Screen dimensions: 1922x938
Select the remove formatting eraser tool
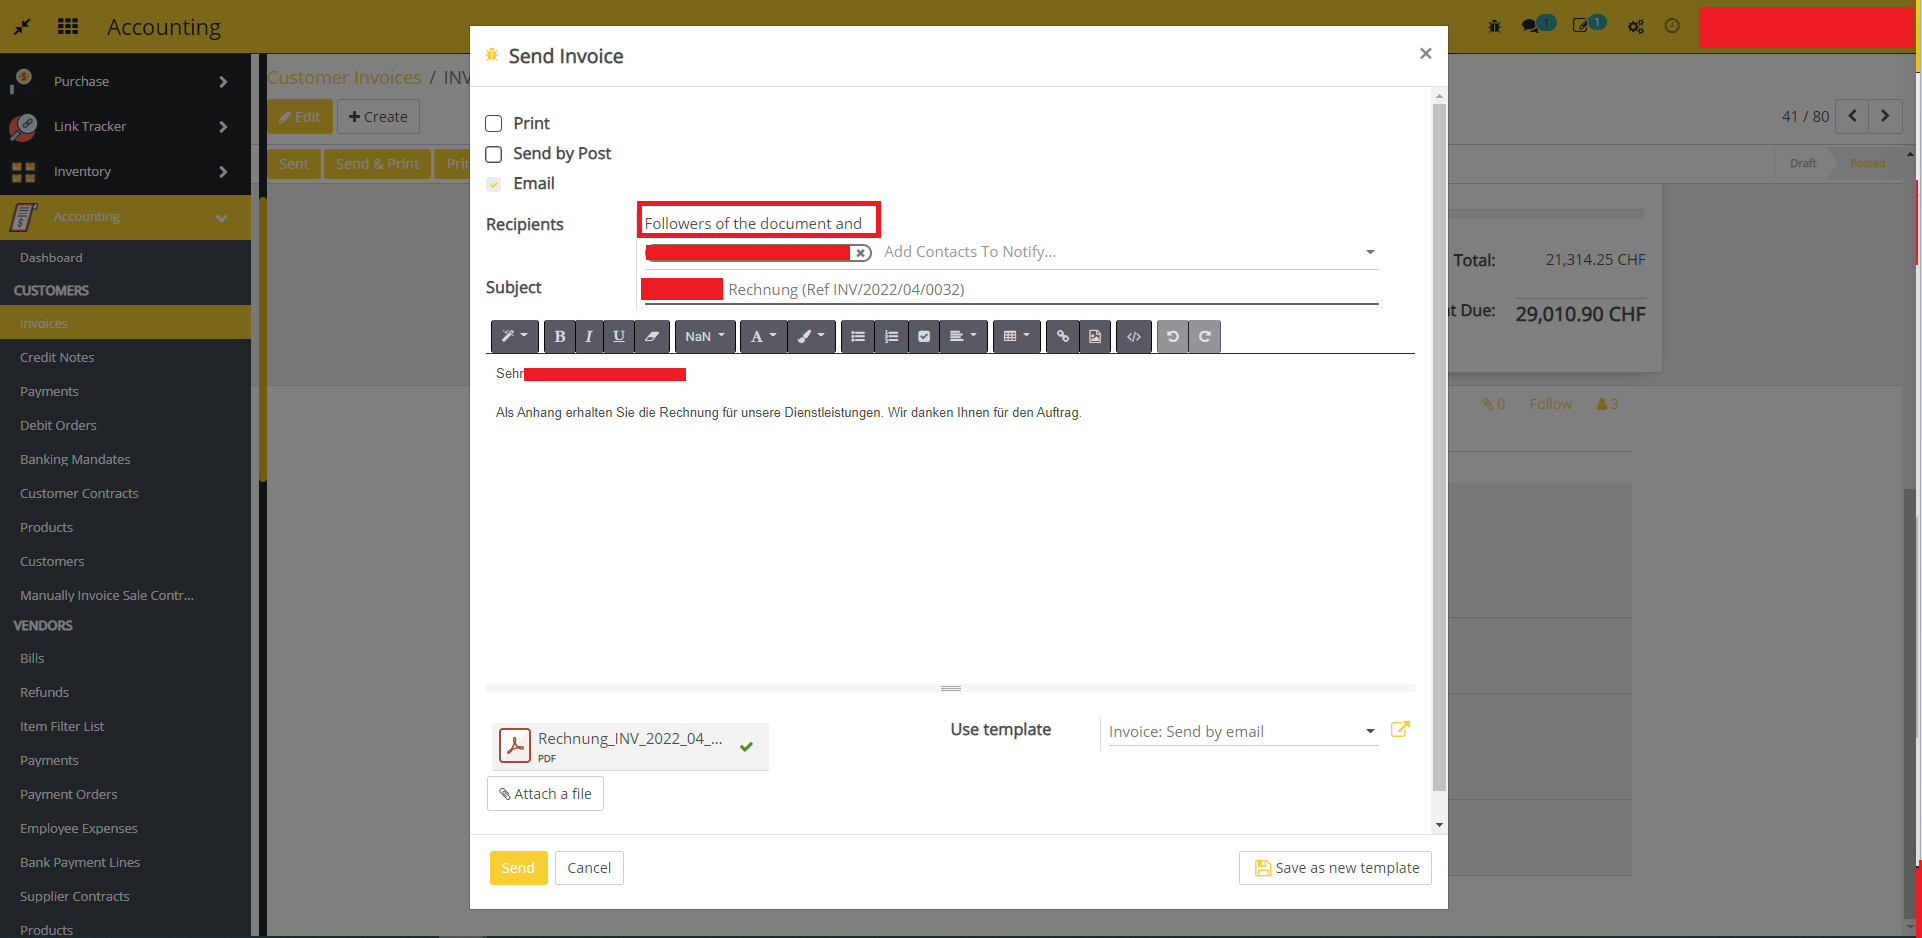pyautogui.click(x=652, y=336)
